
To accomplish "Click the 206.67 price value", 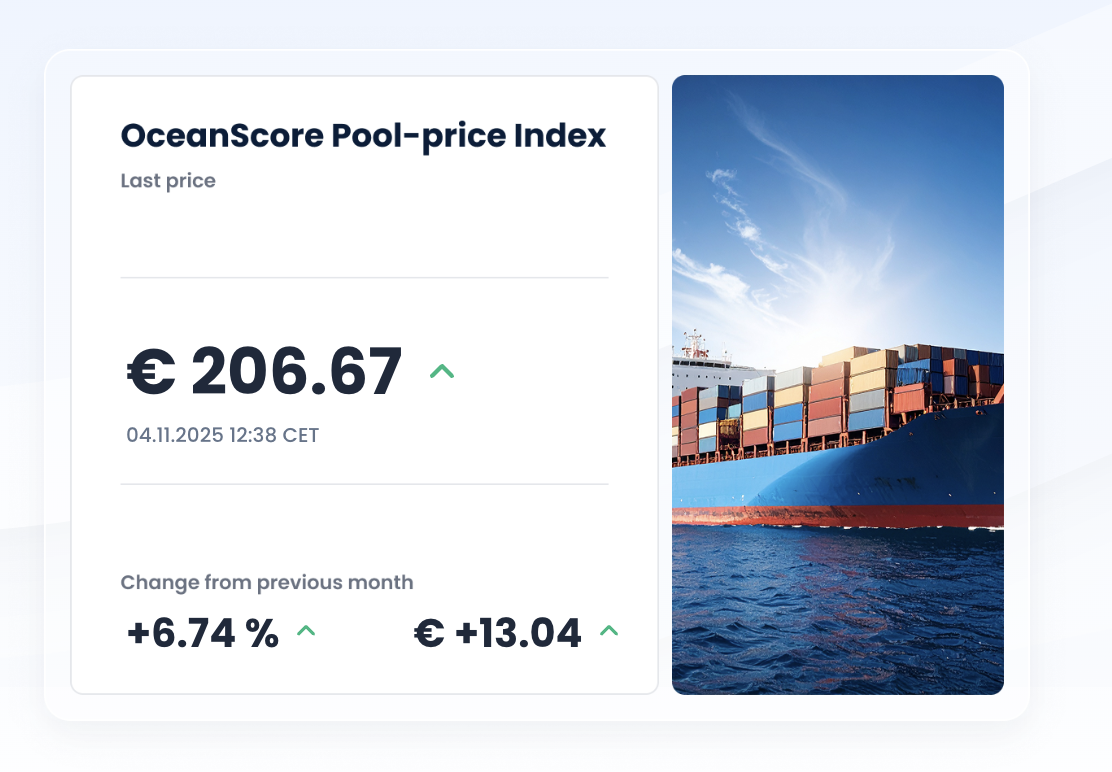I will (x=296, y=372).
